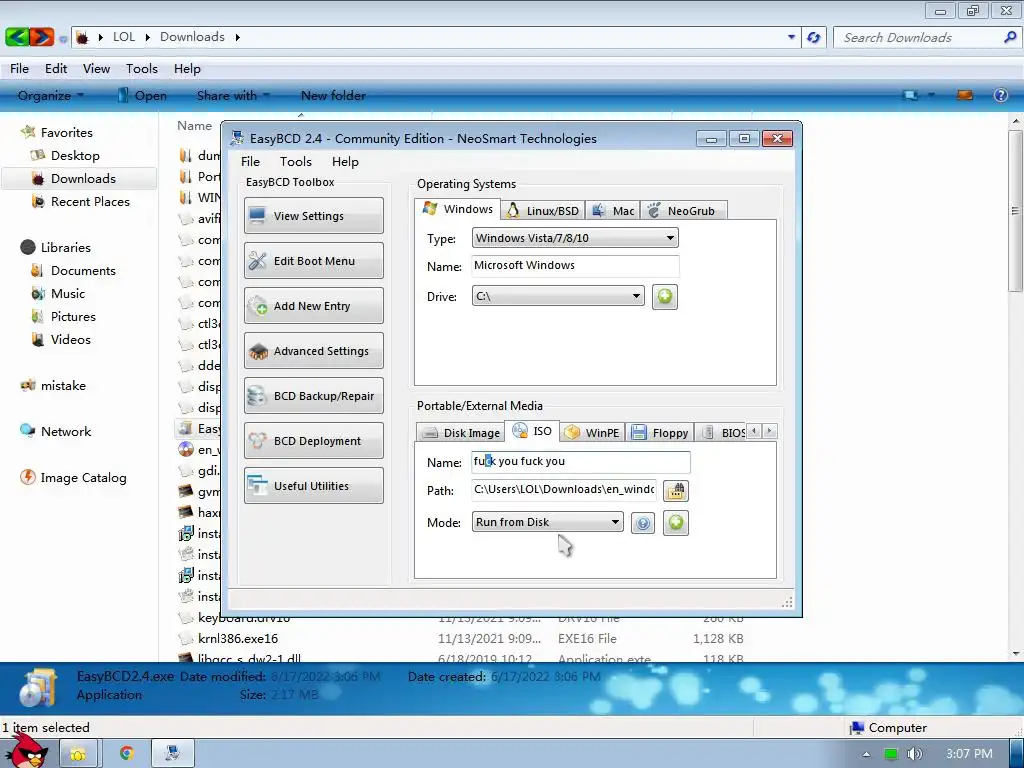This screenshot has width=1024, height=768.
Task: Select the ISO media tab
Action: pyautogui.click(x=533, y=431)
